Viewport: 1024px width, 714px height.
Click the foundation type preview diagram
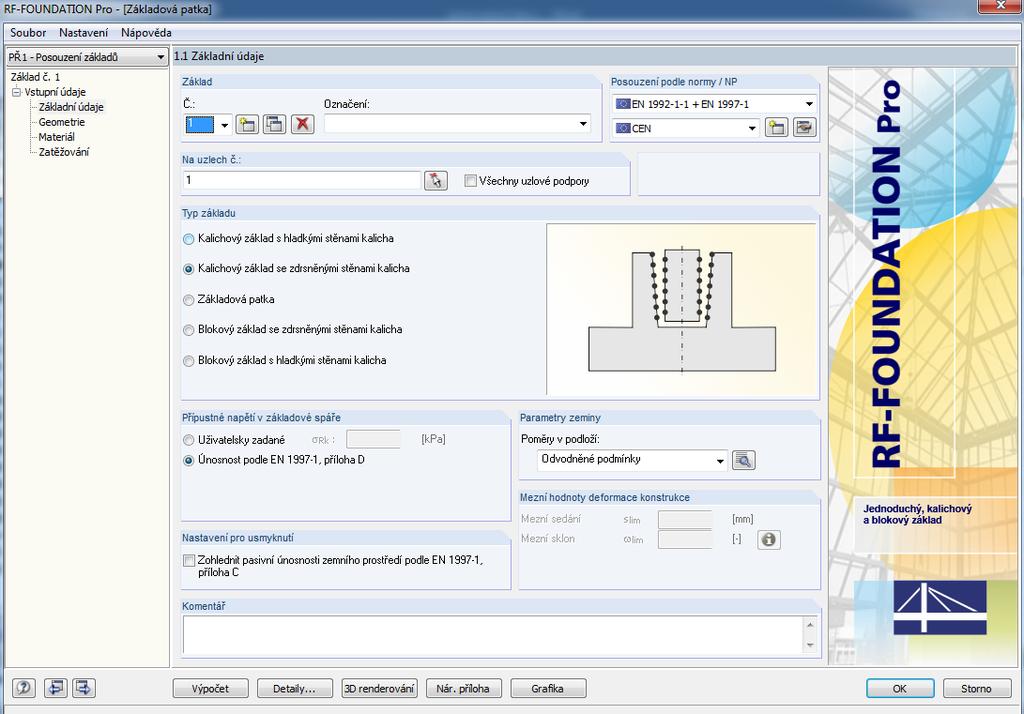(681, 310)
